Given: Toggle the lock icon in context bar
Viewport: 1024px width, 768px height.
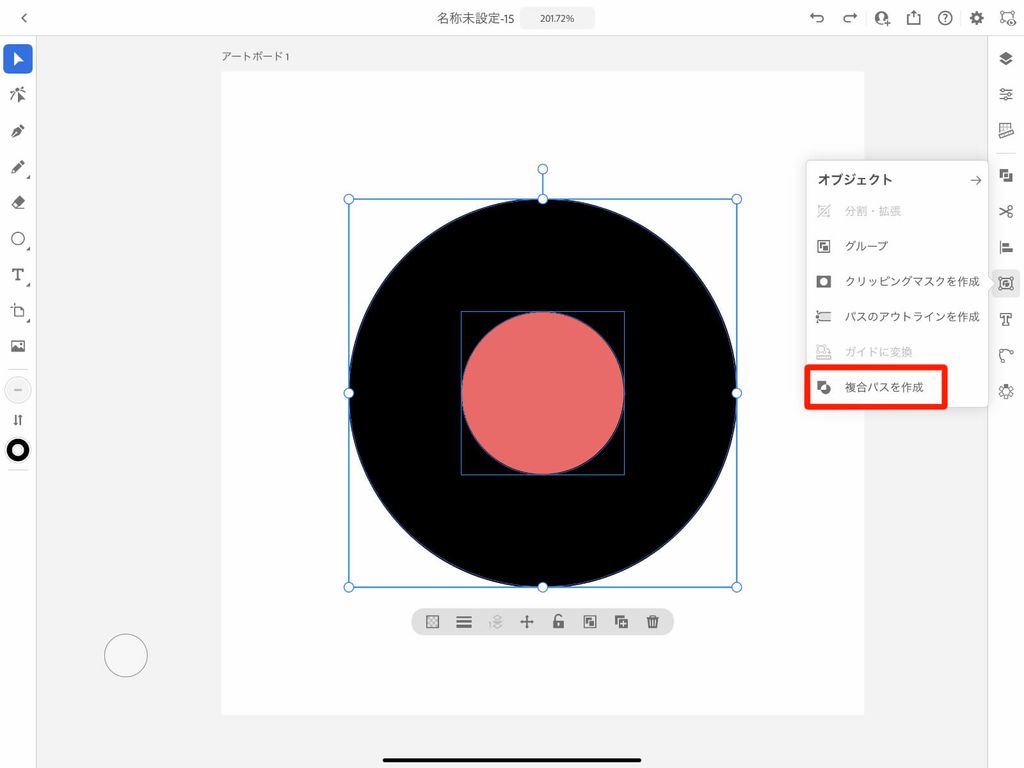Looking at the screenshot, I should tap(558, 622).
